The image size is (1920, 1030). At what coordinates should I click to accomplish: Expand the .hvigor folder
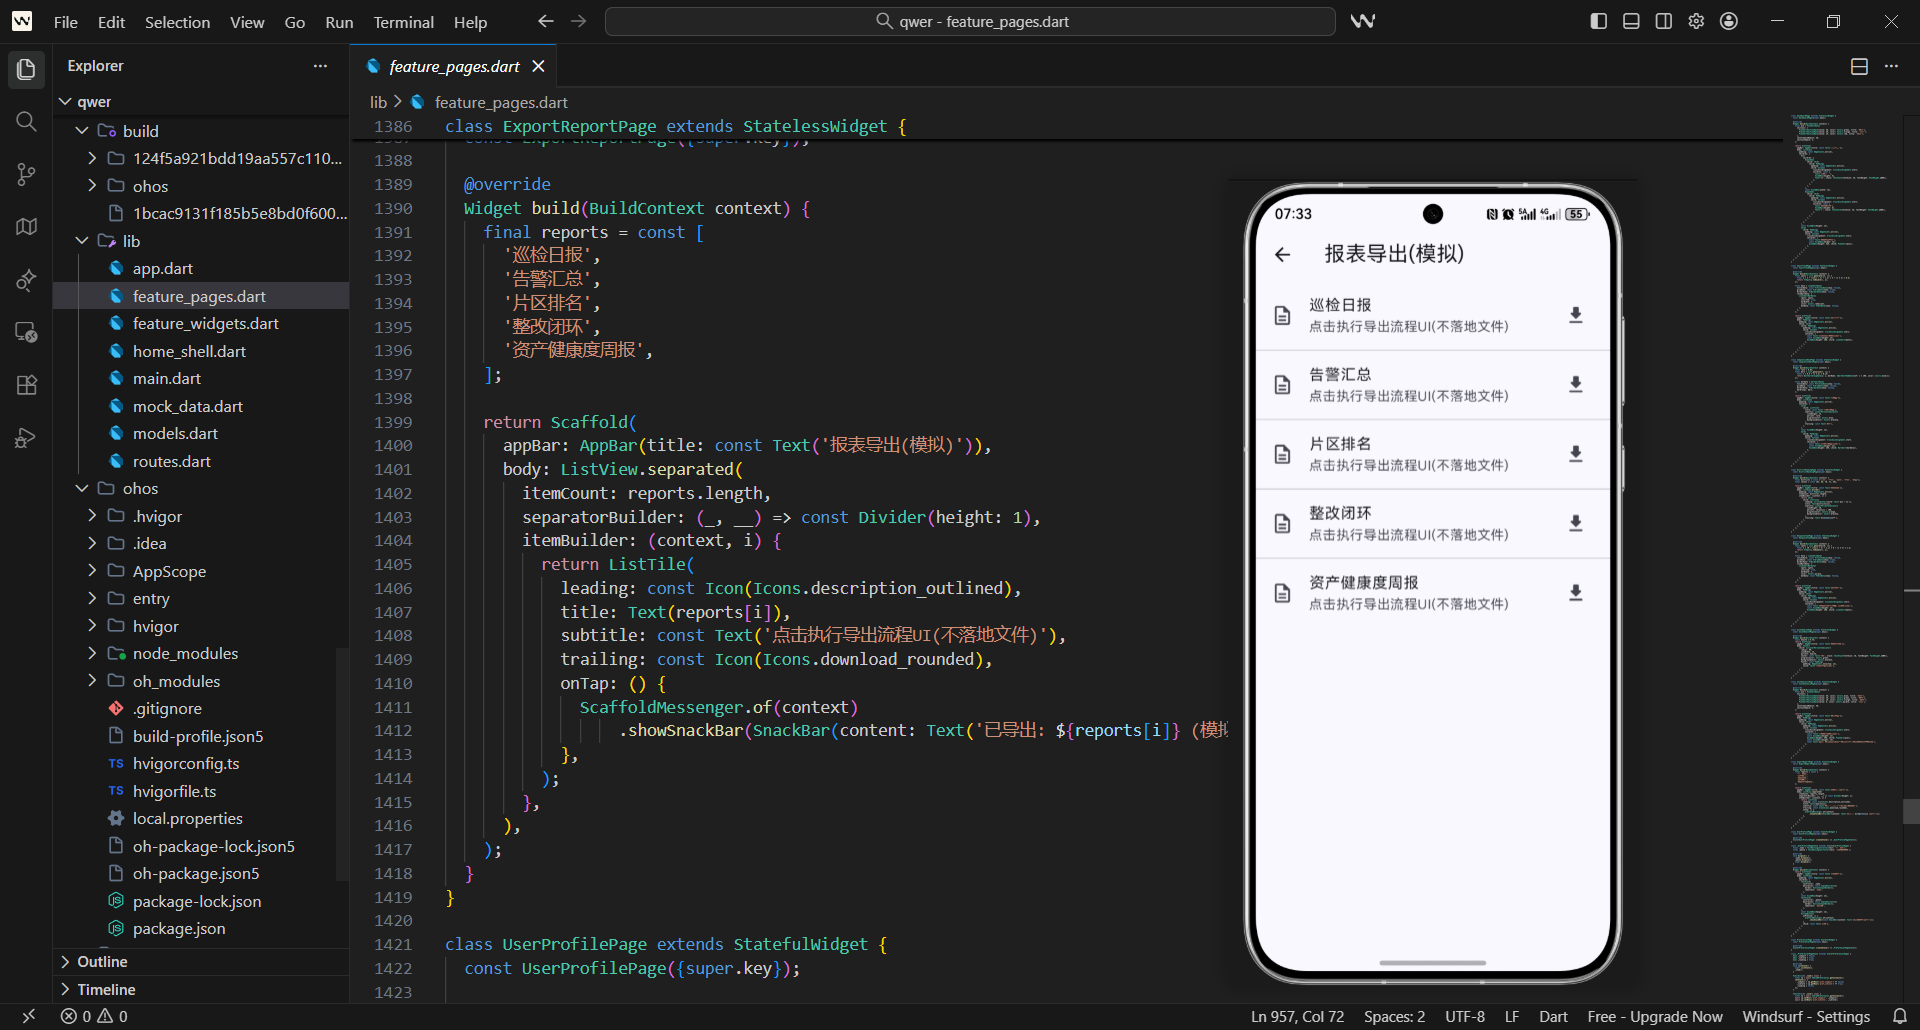click(x=92, y=516)
